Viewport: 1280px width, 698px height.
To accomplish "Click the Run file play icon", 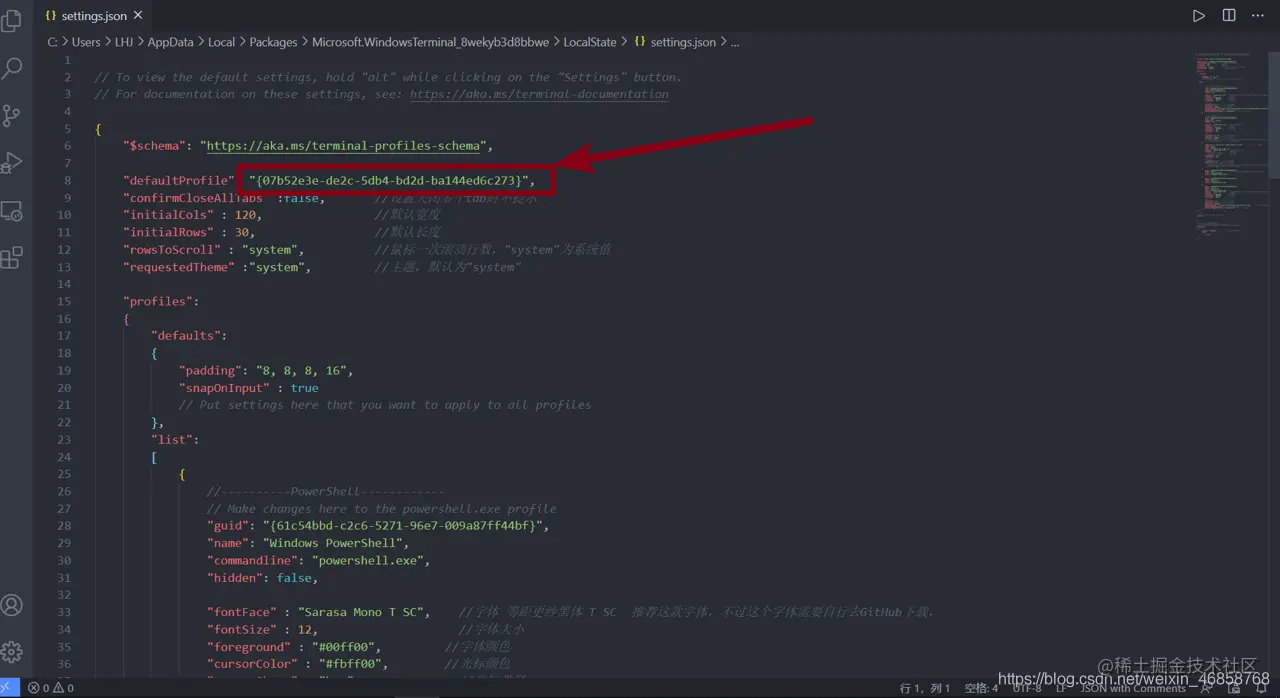I will point(1198,16).
